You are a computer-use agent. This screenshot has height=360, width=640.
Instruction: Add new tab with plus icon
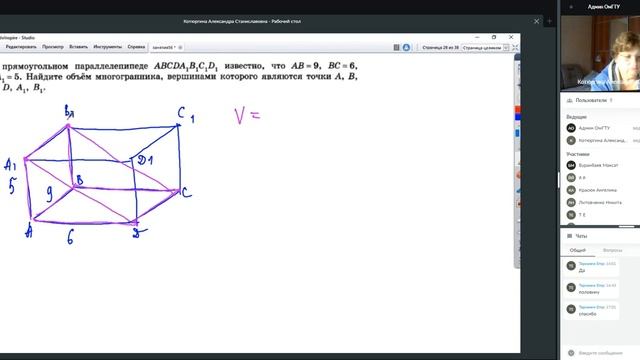point(549,21)
